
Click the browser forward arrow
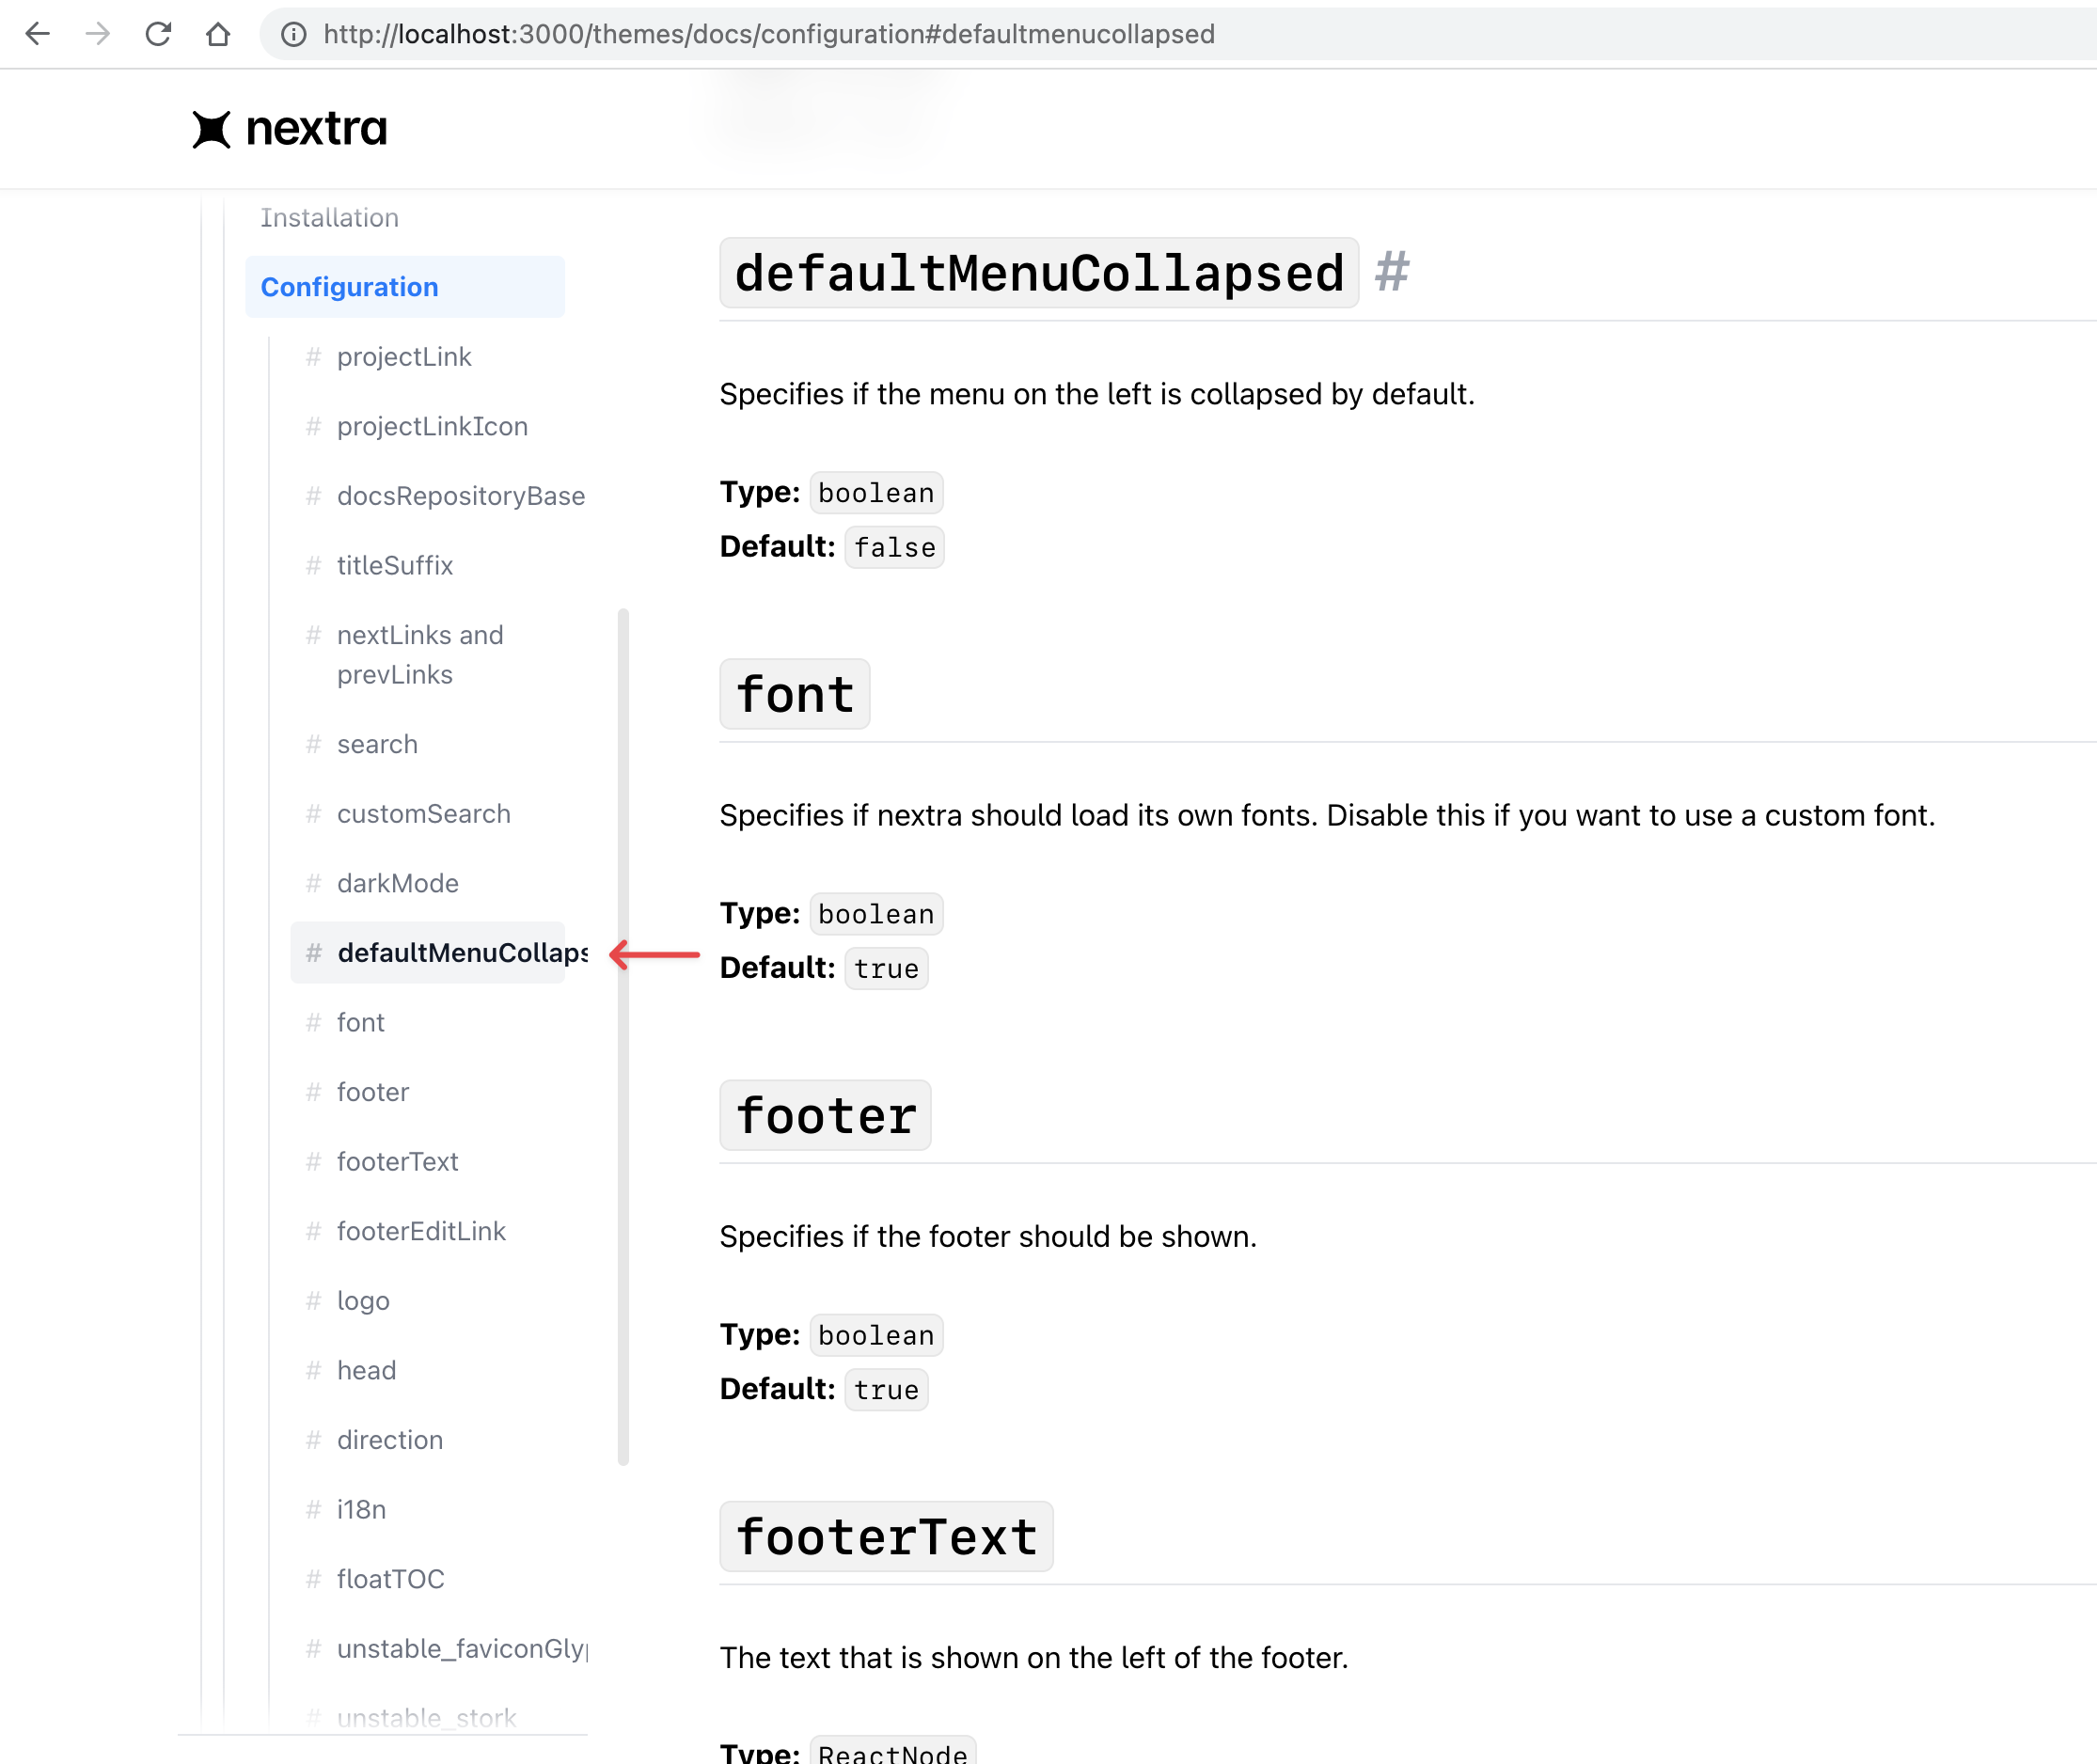point(97,33)
